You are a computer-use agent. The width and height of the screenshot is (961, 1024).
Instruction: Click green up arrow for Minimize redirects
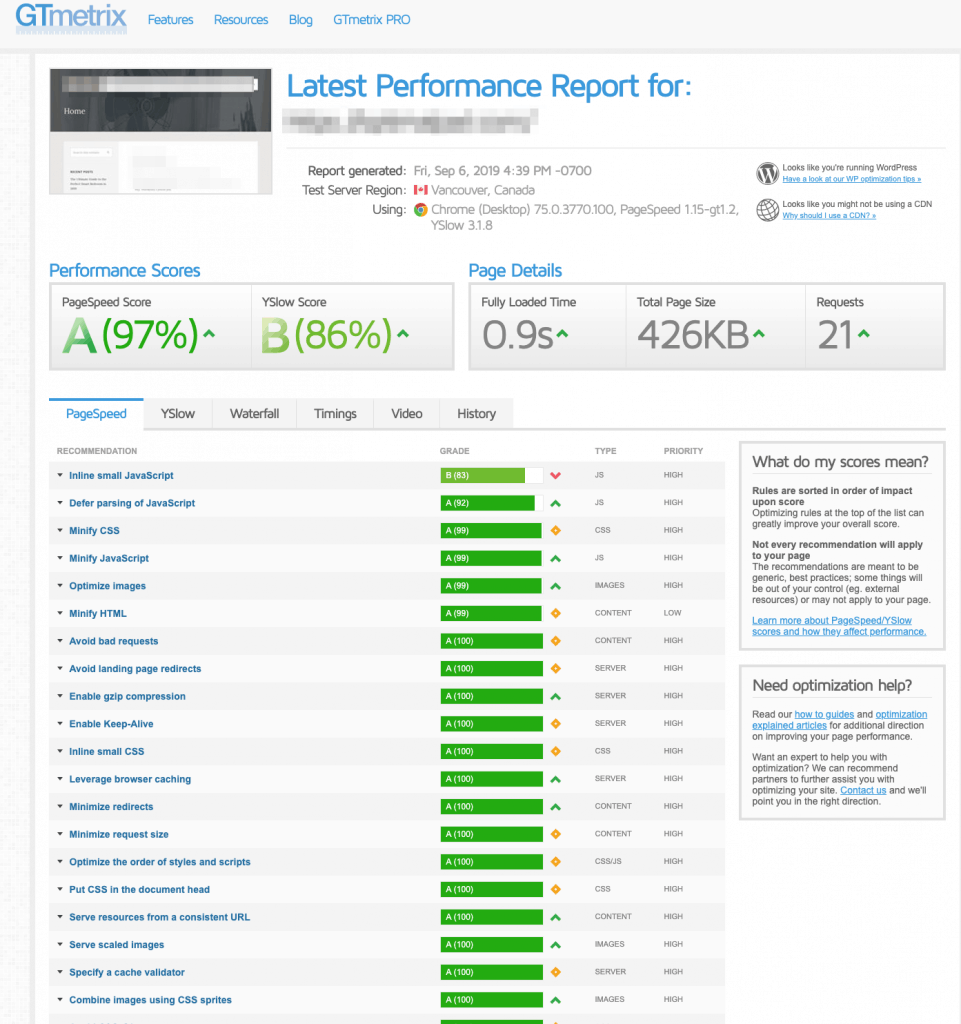[556, 807]
